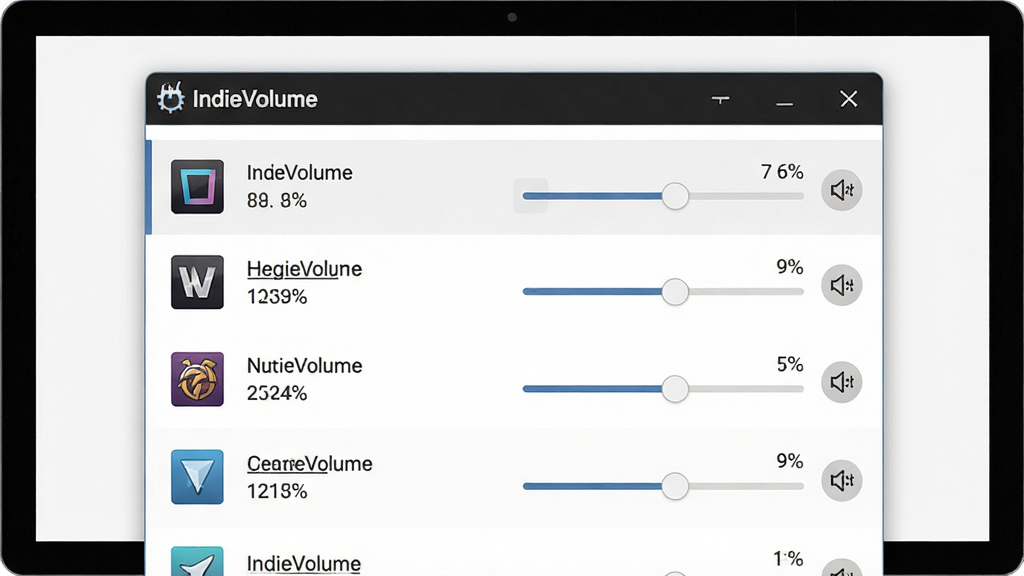This screenshot has height=576, width=1024.
Task: Click the IndieVolume logo in title bar
Action: pos(171,98)
